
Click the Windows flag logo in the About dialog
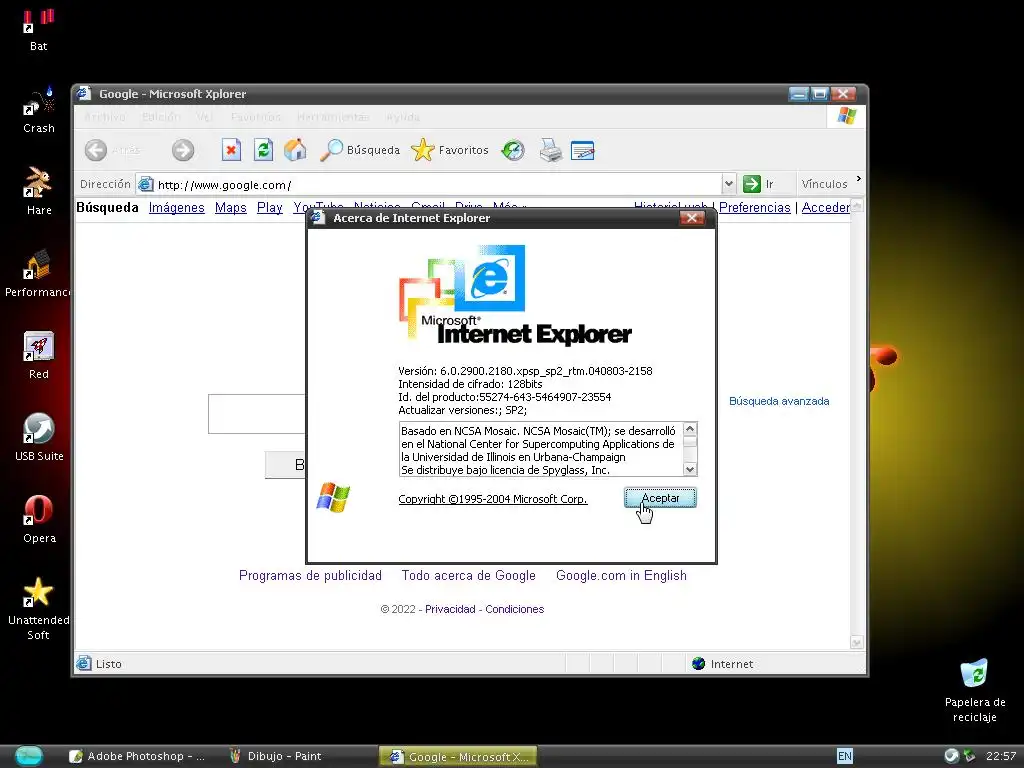pyautogui.click(x=333, y=498)
